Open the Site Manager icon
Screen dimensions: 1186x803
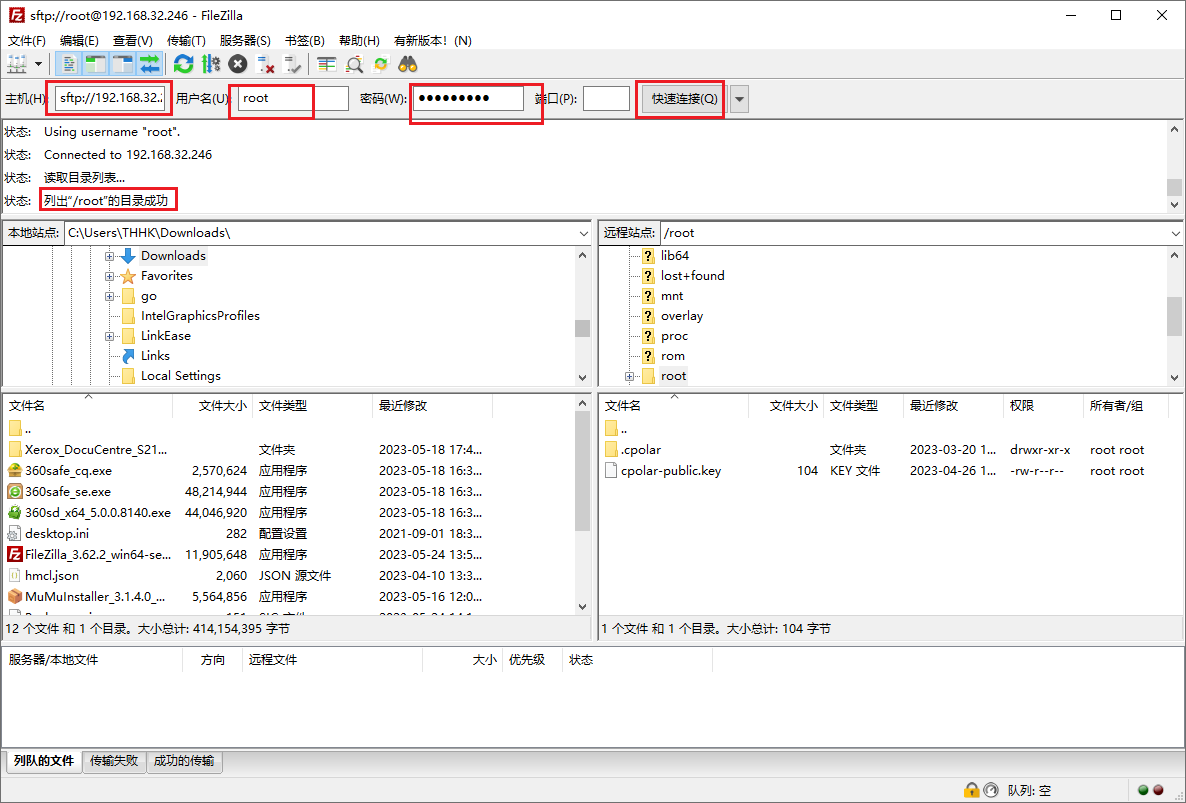17,64
